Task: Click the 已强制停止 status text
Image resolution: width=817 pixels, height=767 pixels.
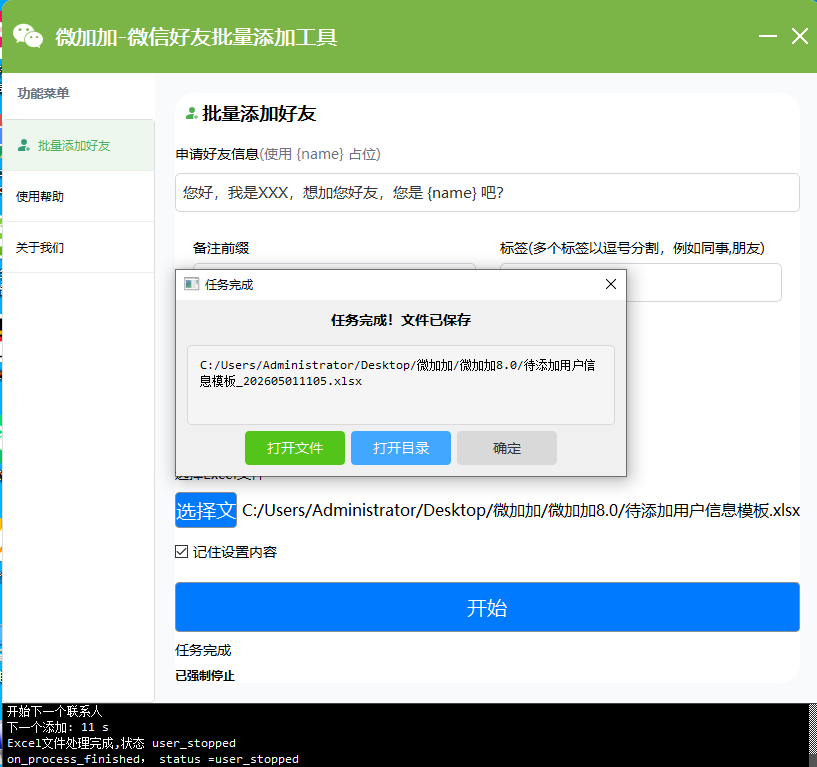Action: click(x=205, y=675)
